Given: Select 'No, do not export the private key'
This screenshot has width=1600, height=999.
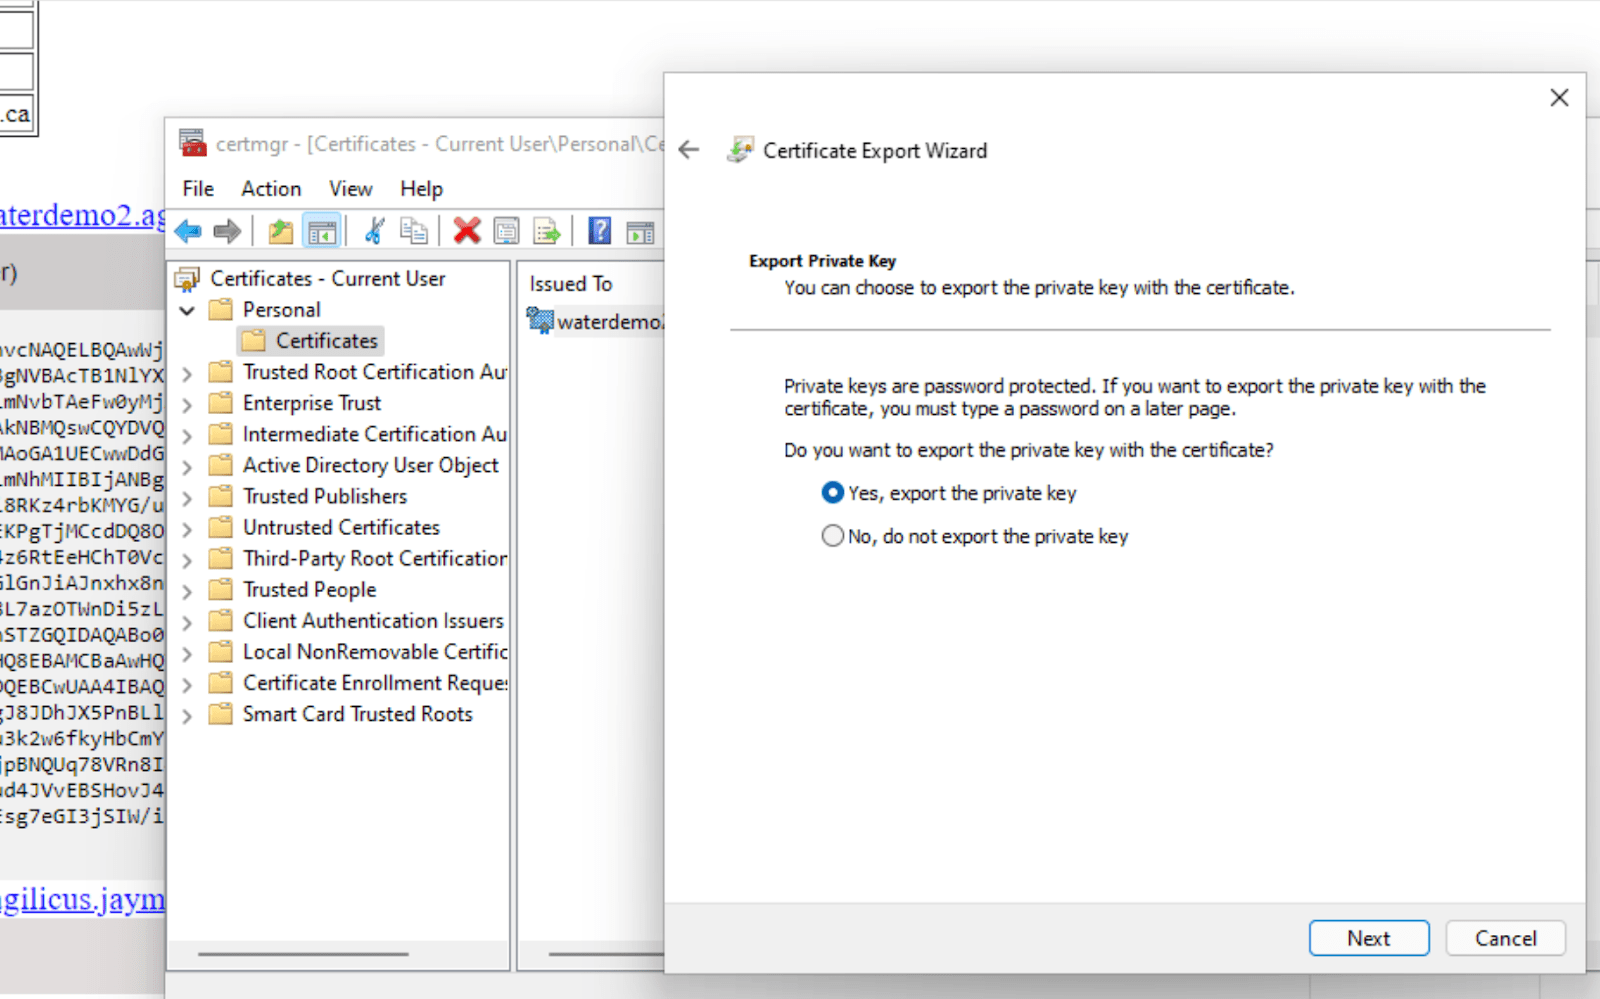Looking at the screenshot, I should pyautogui.click(x=832, y=536).
